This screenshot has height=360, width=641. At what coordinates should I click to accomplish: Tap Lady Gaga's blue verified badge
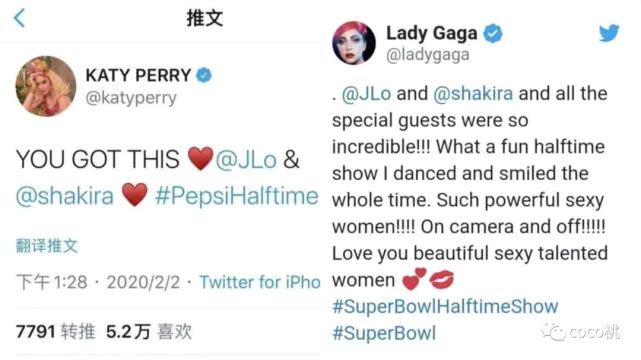(493, 34)
